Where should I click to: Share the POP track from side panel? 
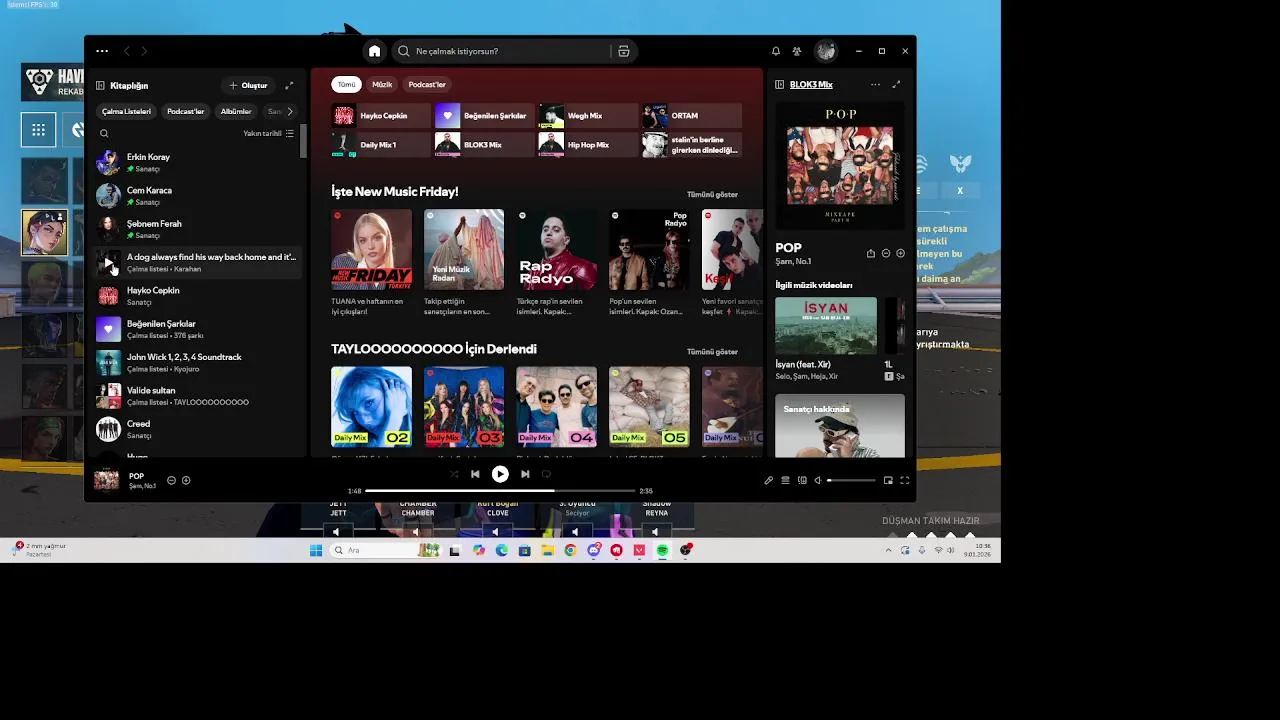click(870, 254)
